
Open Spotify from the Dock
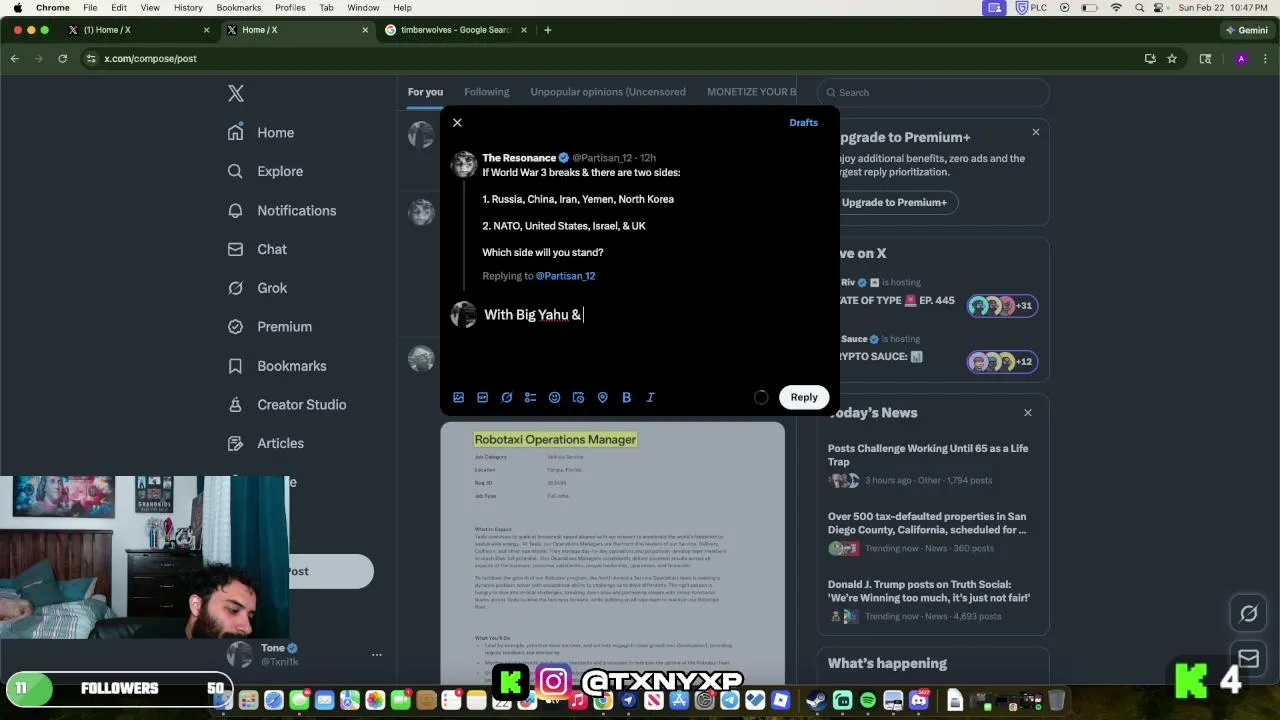[x=867, y=701]
